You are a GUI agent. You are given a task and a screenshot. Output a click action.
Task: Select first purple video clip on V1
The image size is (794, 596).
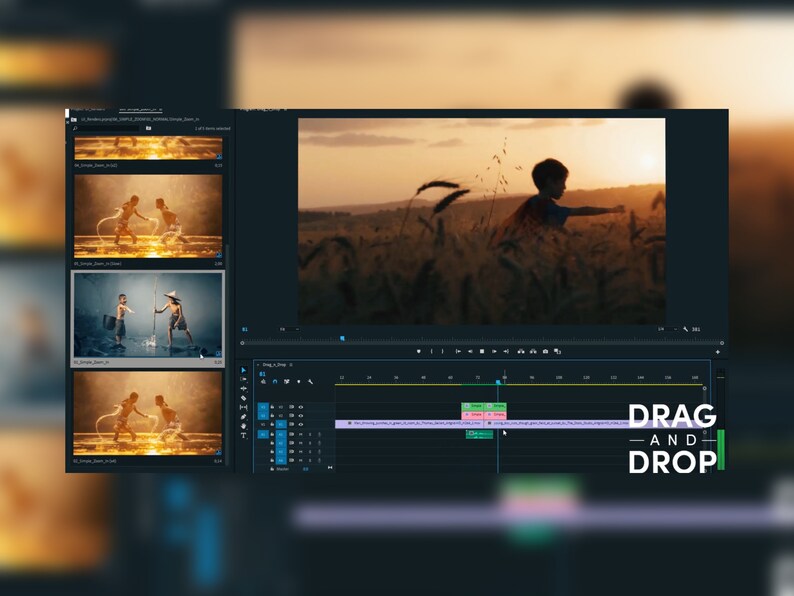pos(409,423)
